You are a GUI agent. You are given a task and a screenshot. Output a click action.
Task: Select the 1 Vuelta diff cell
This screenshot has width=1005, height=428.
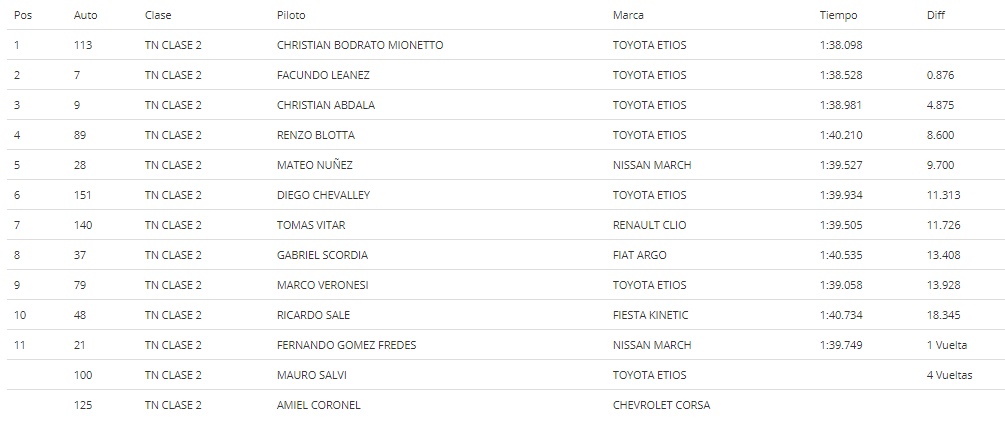click(x=947, y=345)
